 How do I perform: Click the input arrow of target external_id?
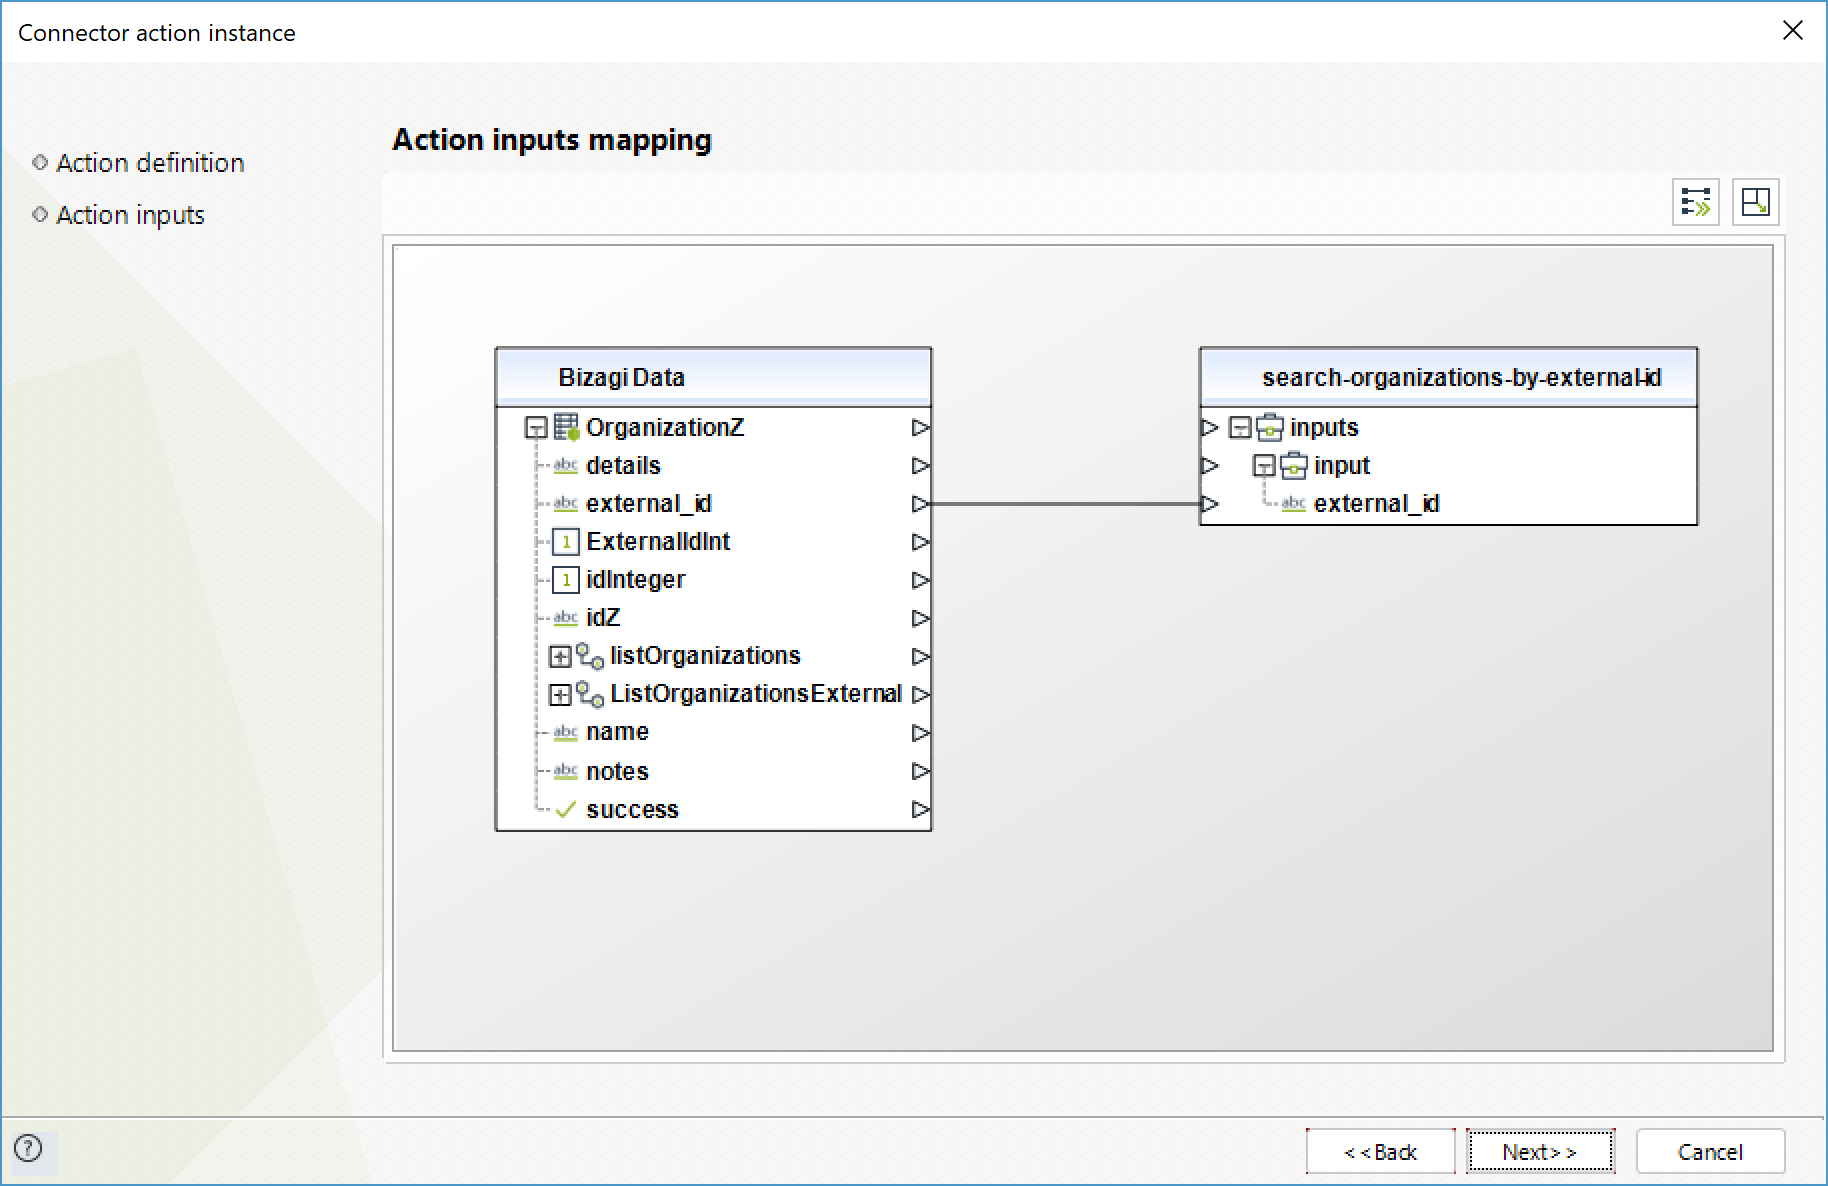[1210, 504]
